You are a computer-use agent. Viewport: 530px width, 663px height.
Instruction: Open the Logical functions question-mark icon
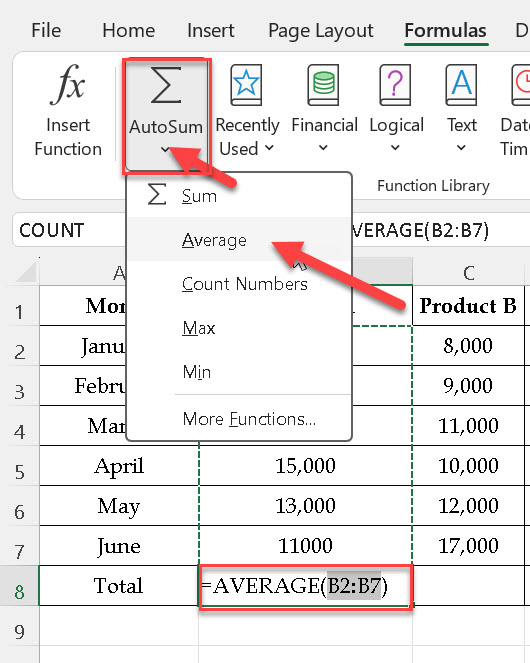point(395,85)
